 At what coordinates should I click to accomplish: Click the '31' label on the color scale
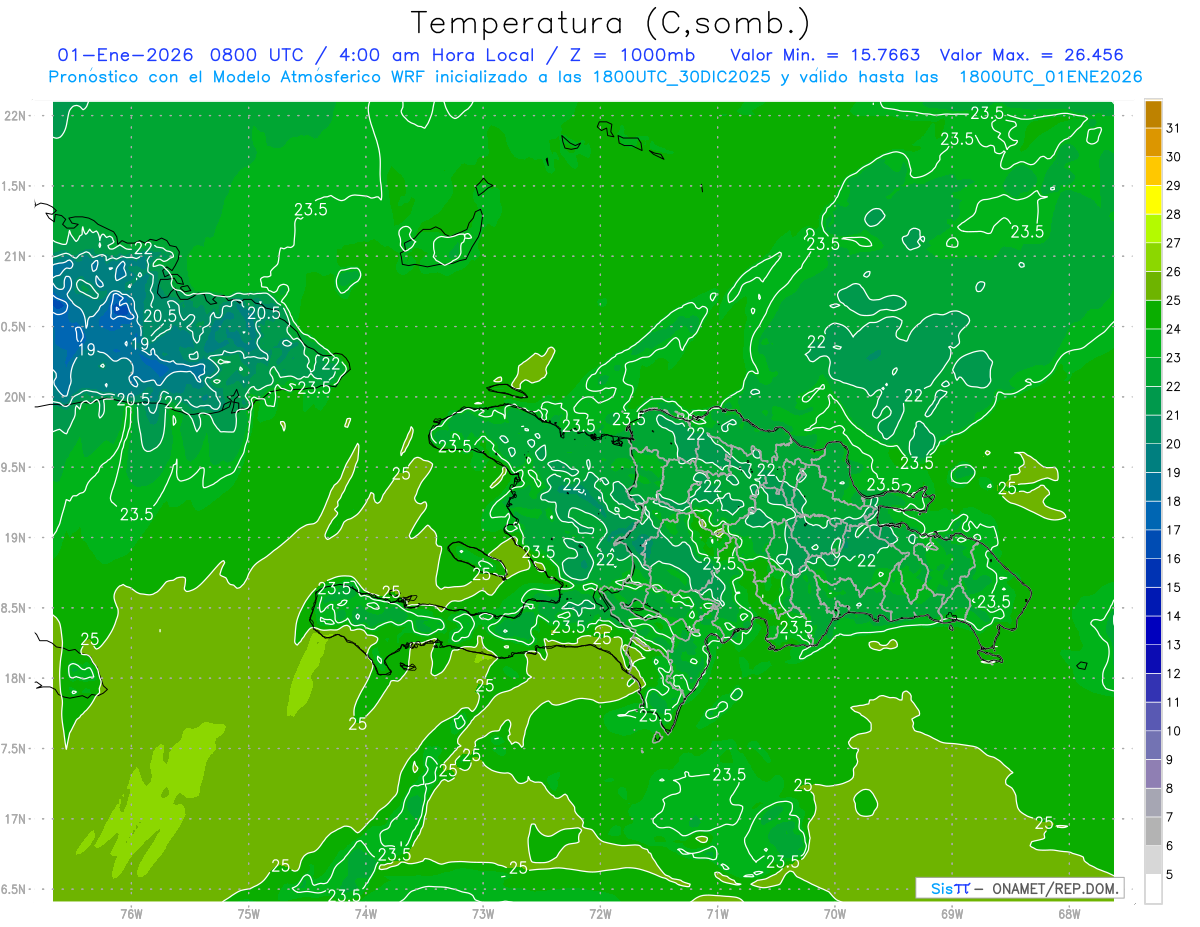pos(1173,128)
